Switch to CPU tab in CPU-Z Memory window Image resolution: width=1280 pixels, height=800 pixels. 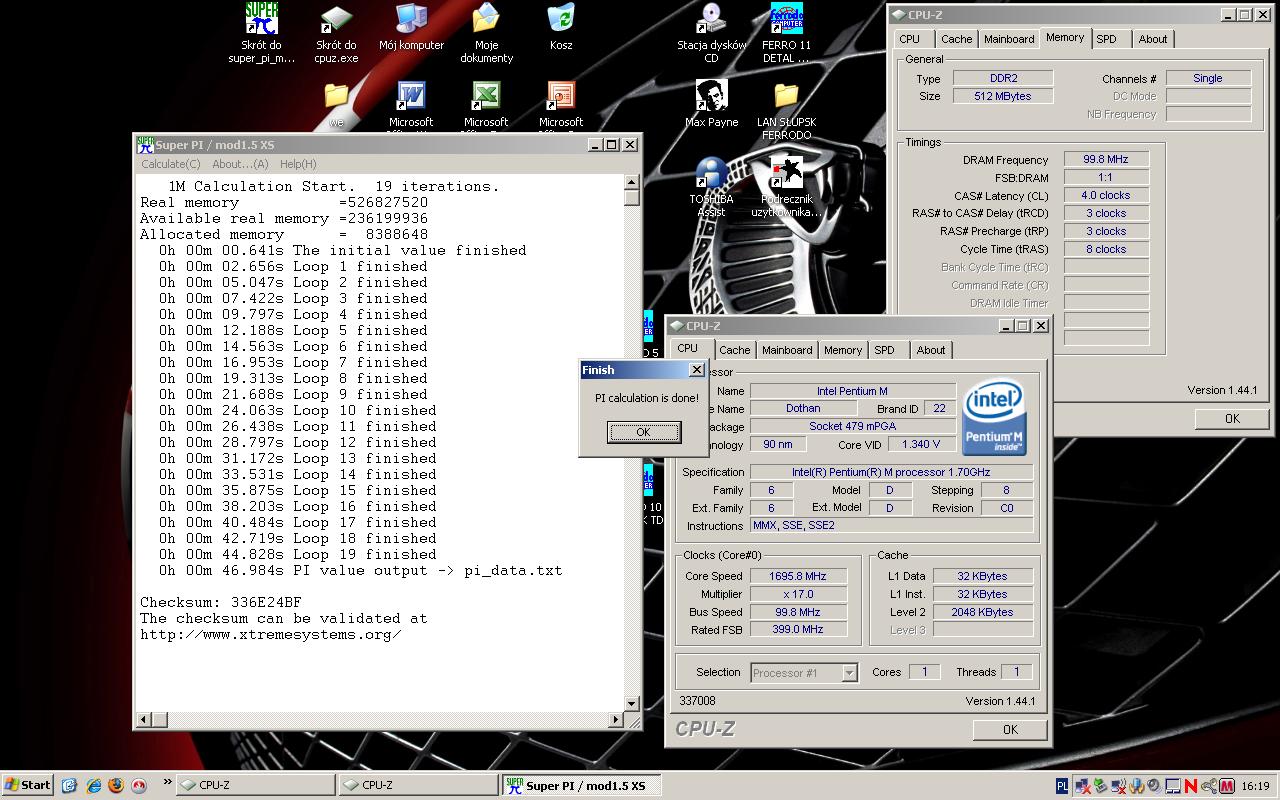pyautogui.click(x=910, y=39)
